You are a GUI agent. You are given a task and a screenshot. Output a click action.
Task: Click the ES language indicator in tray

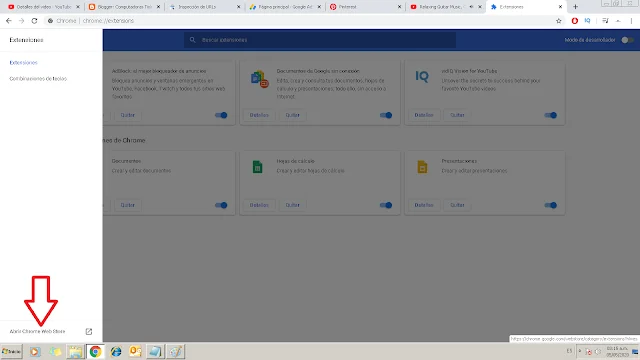tap(569, 351)
